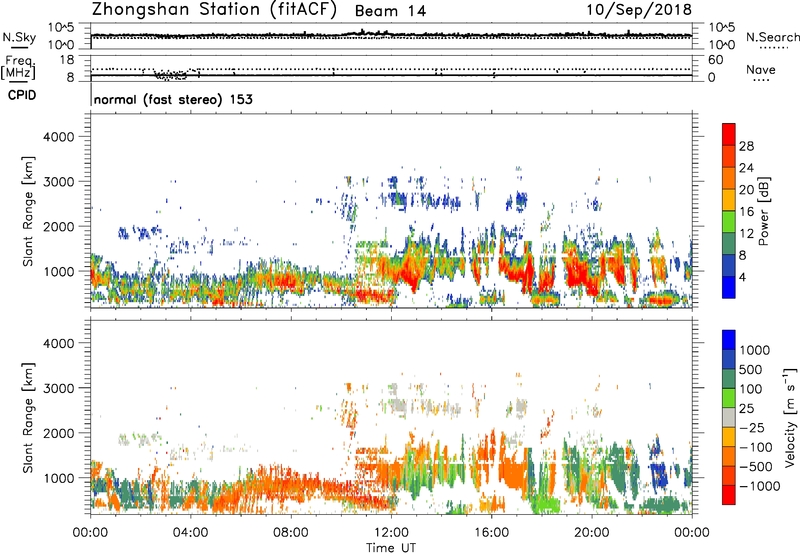Click the 'Nave' legend label
This screenshot has height=554, width=800.
(761, 69)
